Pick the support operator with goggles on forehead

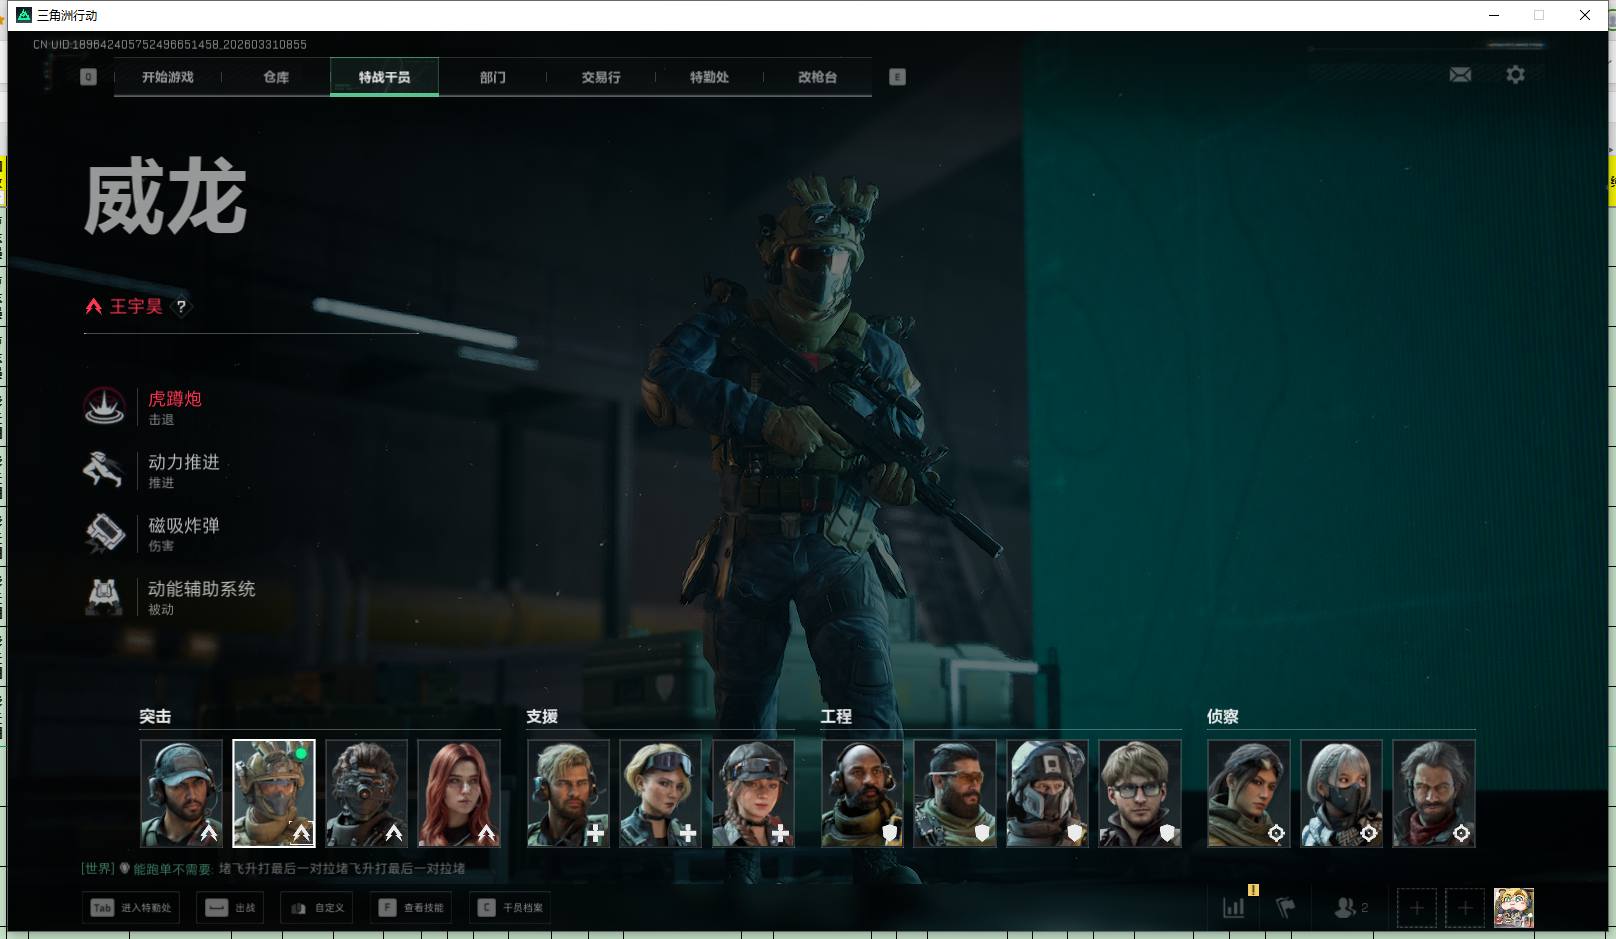pyautogui.click(x=660, y=793)
